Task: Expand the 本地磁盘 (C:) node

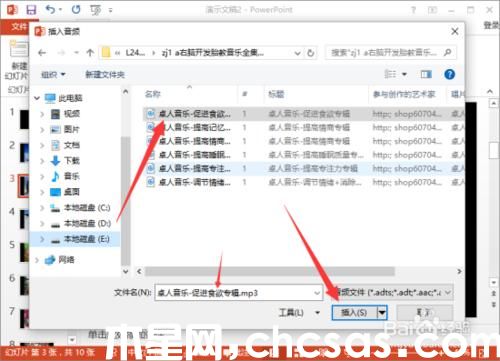Action: pyautogui.click(x=42, y=208)
